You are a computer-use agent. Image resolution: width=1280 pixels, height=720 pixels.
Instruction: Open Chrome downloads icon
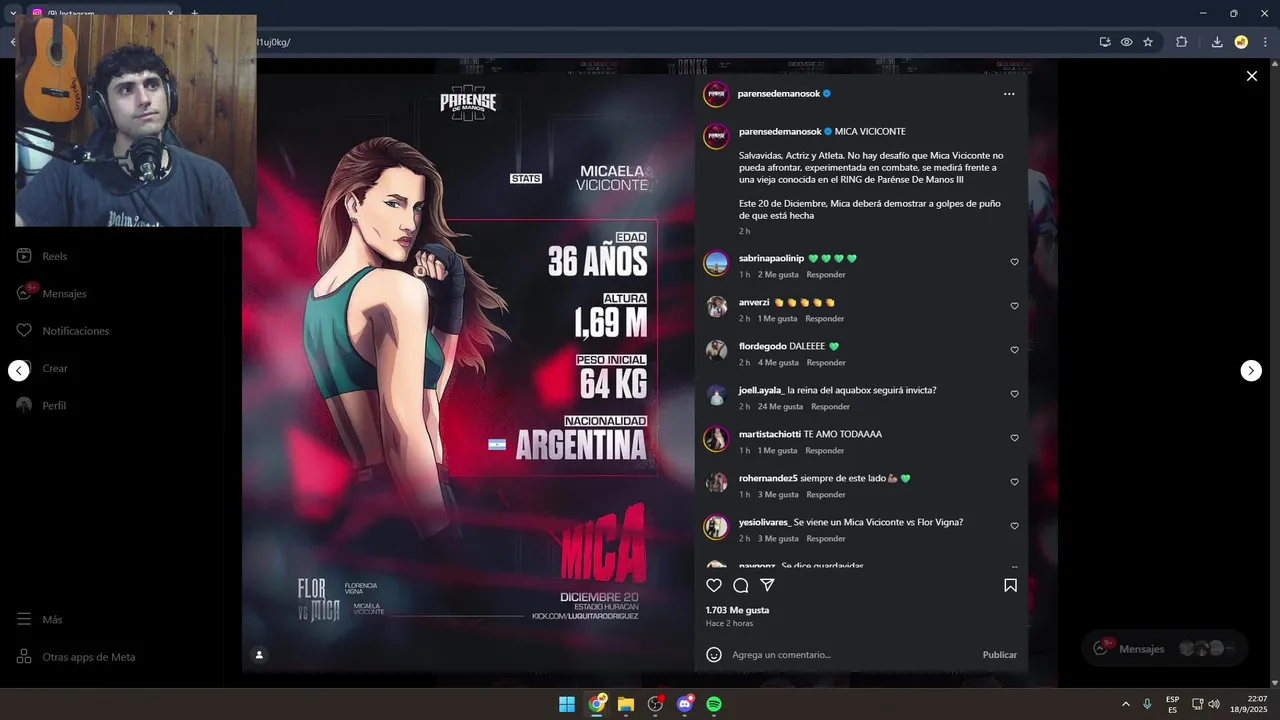[x=1217, y=42]
